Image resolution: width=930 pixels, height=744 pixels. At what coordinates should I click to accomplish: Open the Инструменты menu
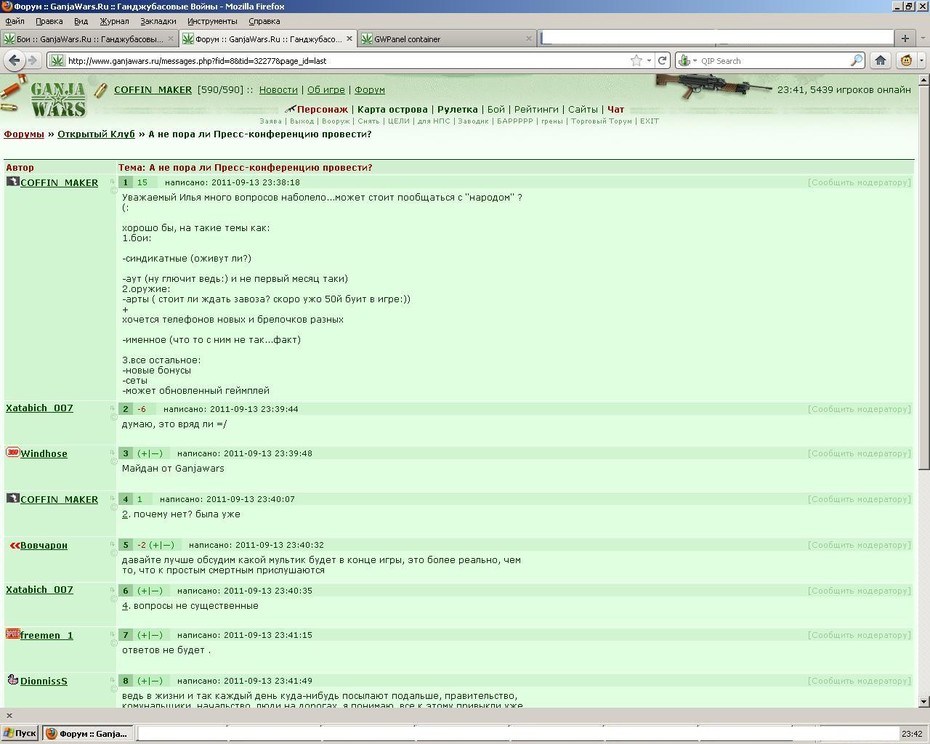tap(212, 21)
